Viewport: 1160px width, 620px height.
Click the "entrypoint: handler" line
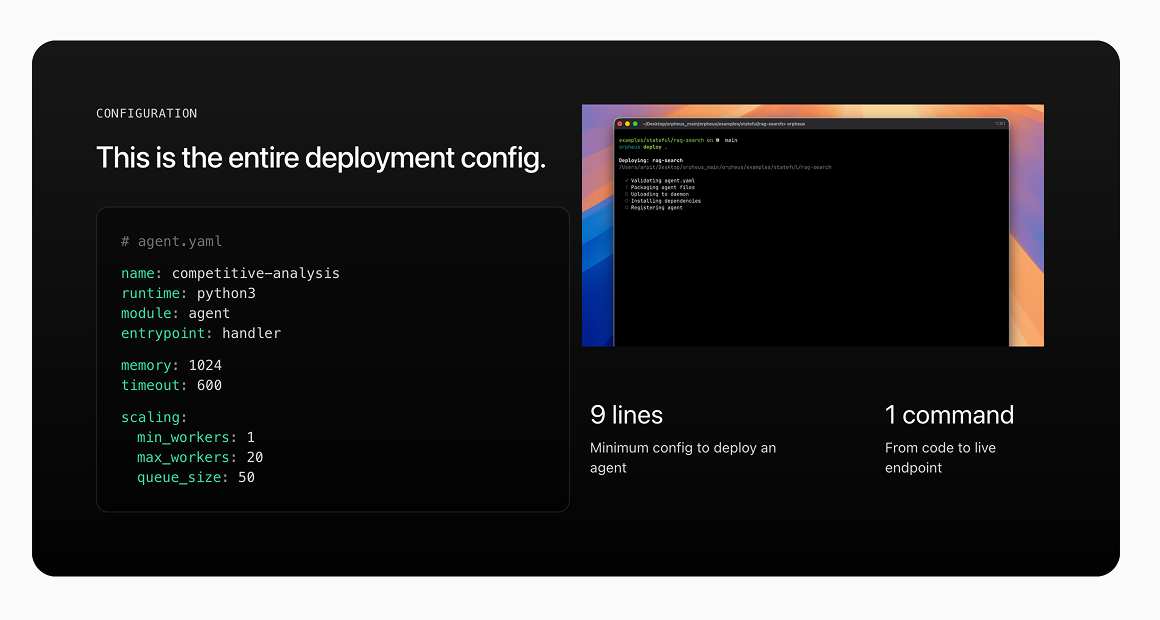(x=201, y=333)
